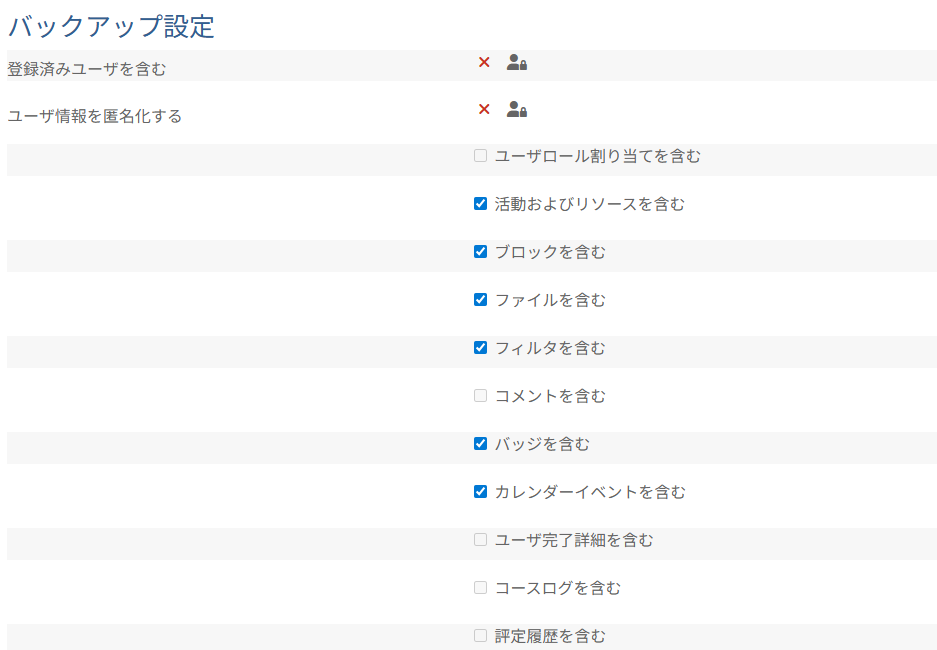The width and height of the screenshot is (937, 650).
Task: Click the コメントを含む label text
Action: tap(550, 396)
